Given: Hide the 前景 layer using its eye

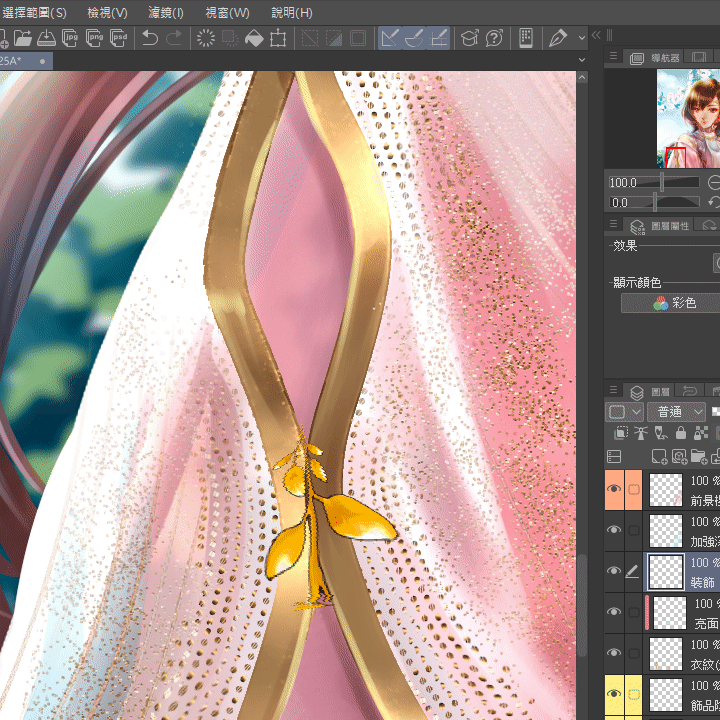Looking at the screenshot, I should [x=614, y=489].
